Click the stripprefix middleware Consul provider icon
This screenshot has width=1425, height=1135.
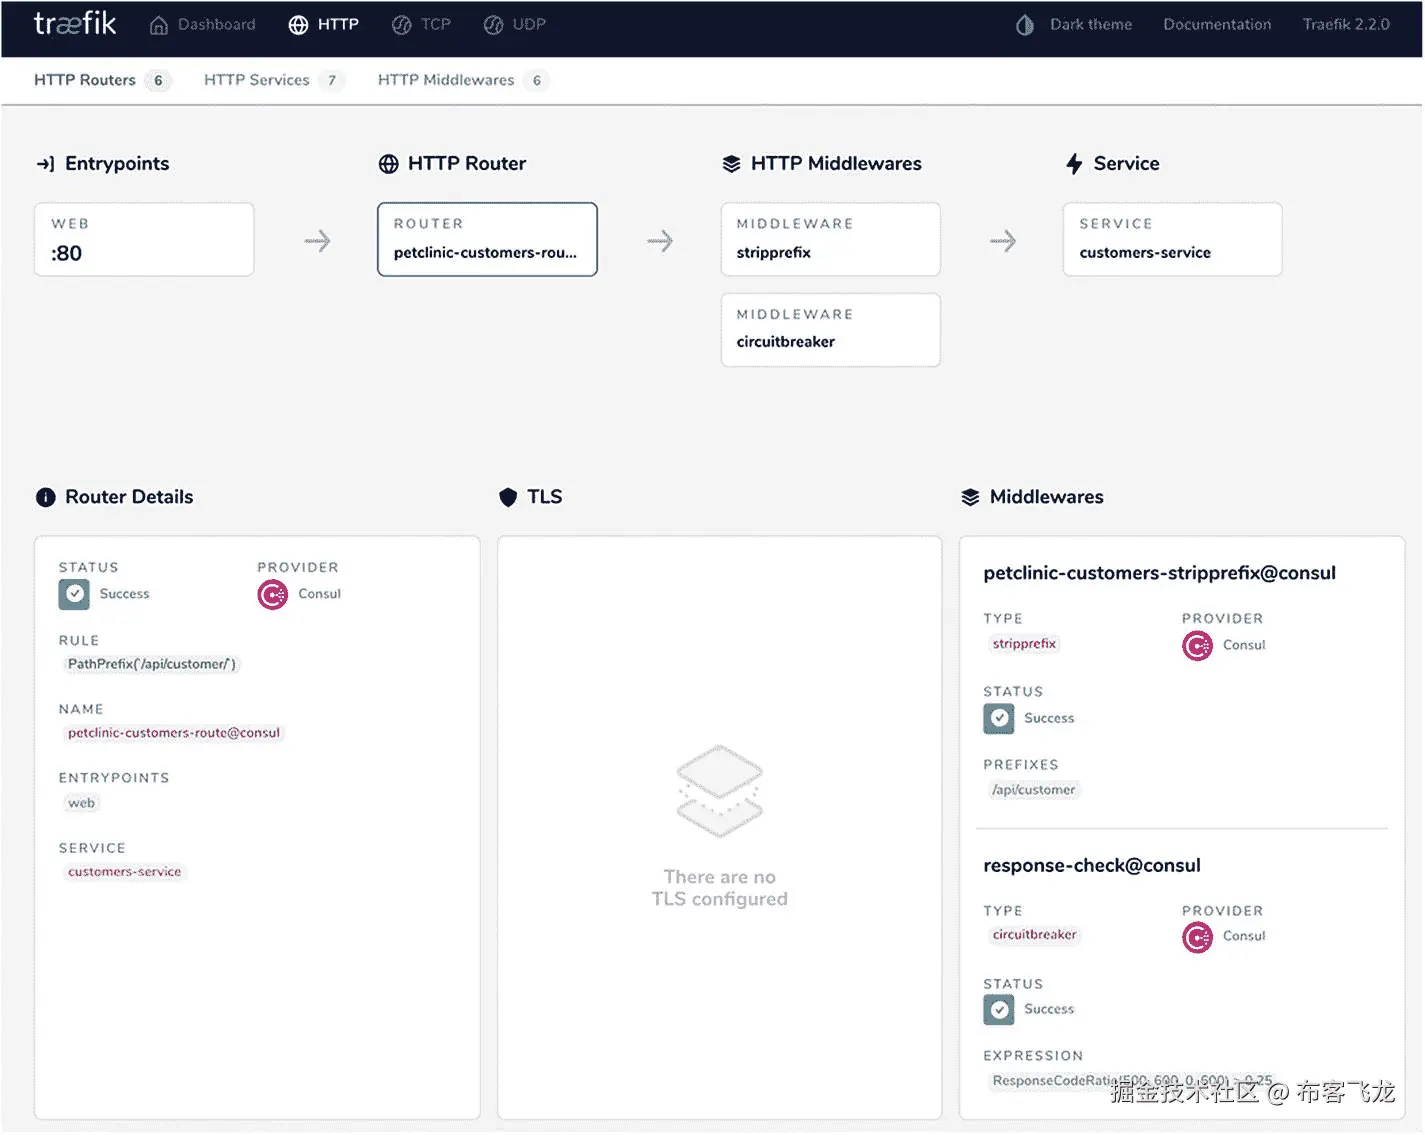(1197, 646)
